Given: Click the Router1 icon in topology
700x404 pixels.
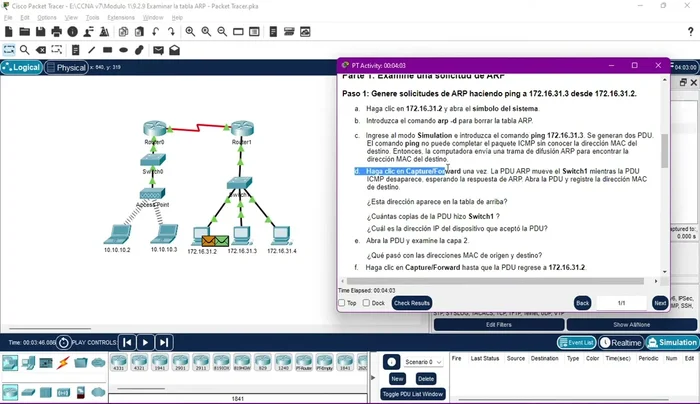Looking at the screenshot, I should click(241, 128).
